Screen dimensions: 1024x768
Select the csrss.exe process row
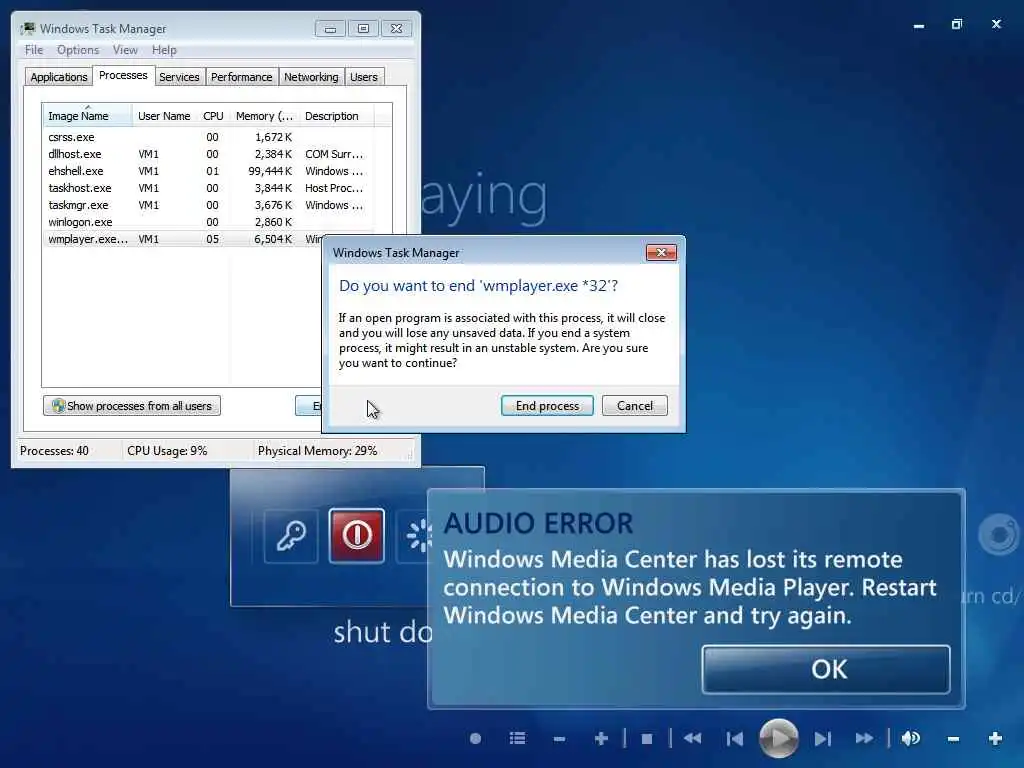(x=209, y=137)
